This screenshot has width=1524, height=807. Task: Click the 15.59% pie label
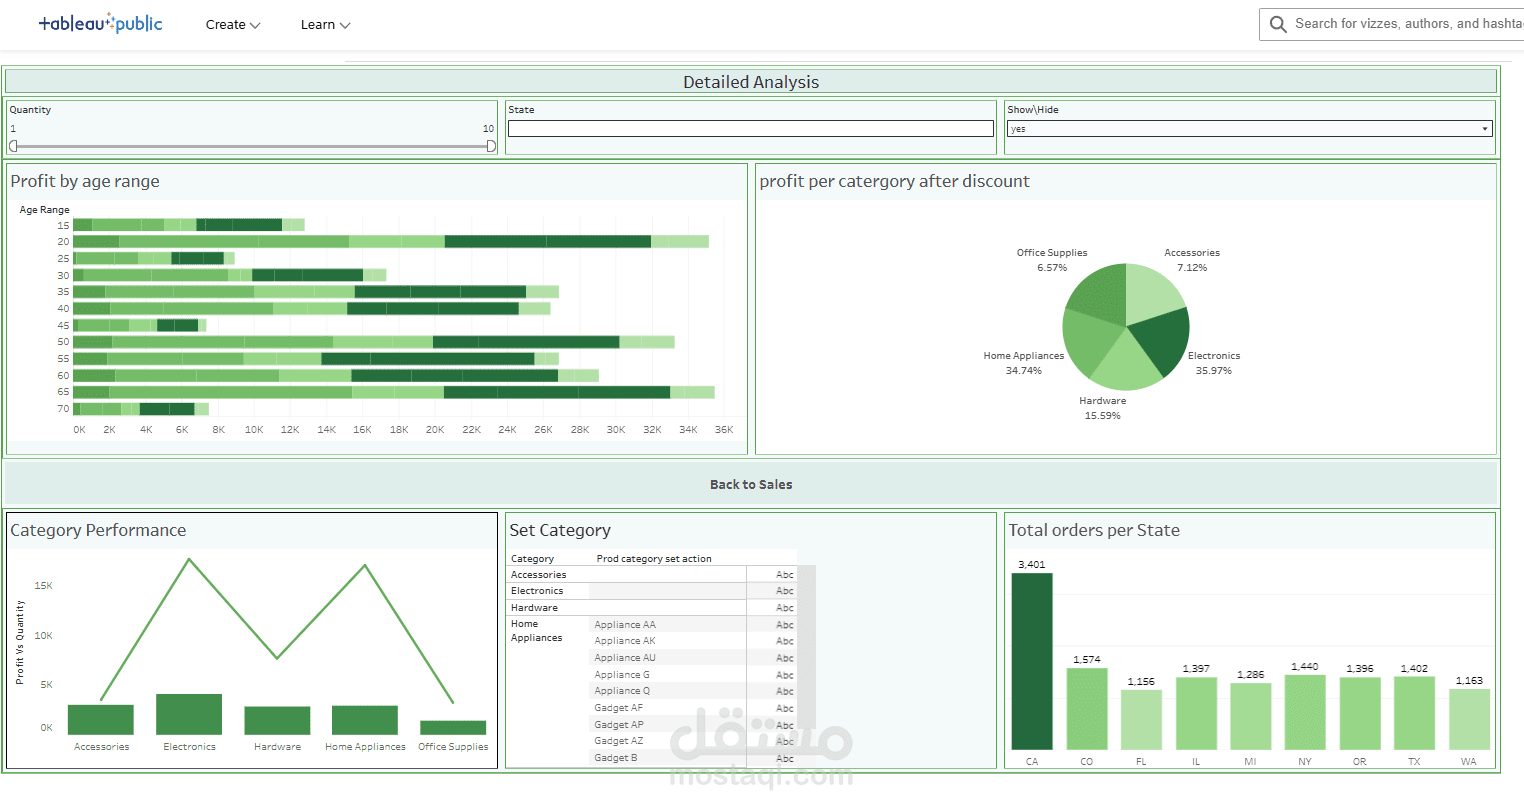pos(1102,416)
